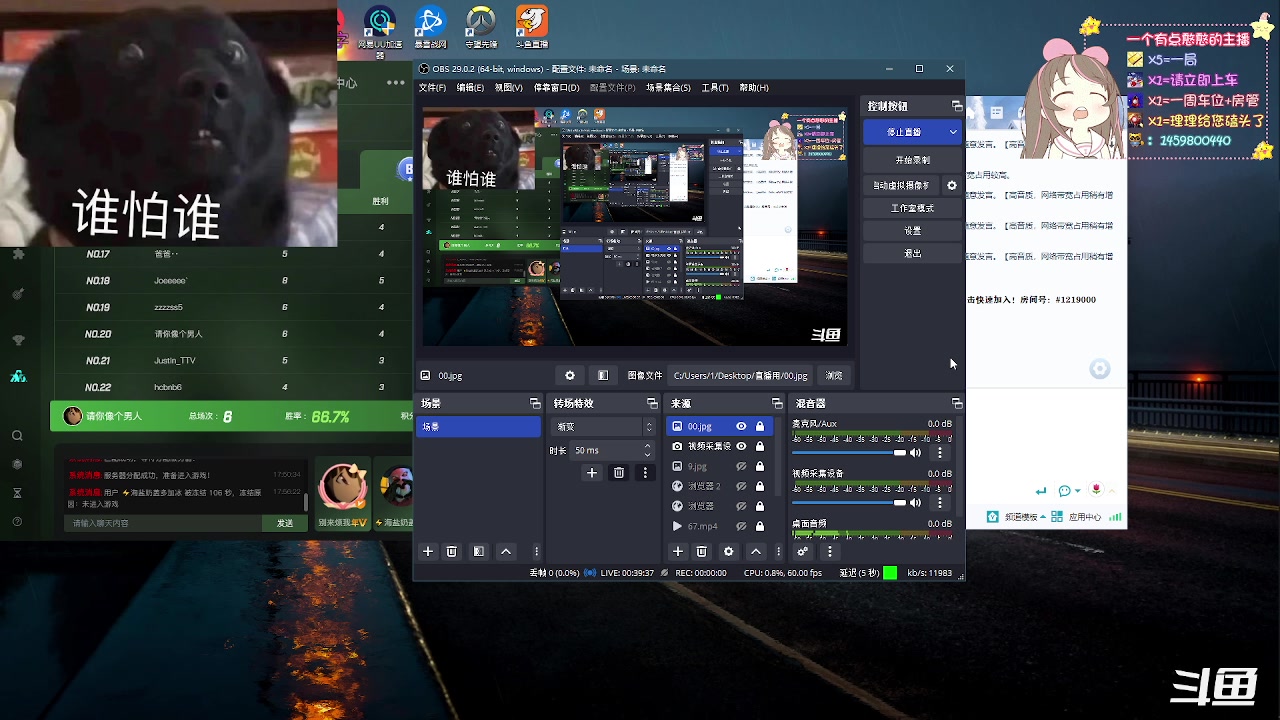Undock the 混音器 panel

coord(956,404)
